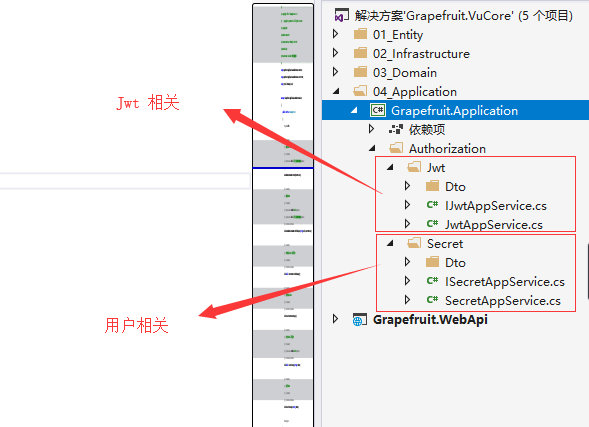Click the C# icon of SecretAppService.cs
This screenshot has height=427, width=589.
pos(432,300)
